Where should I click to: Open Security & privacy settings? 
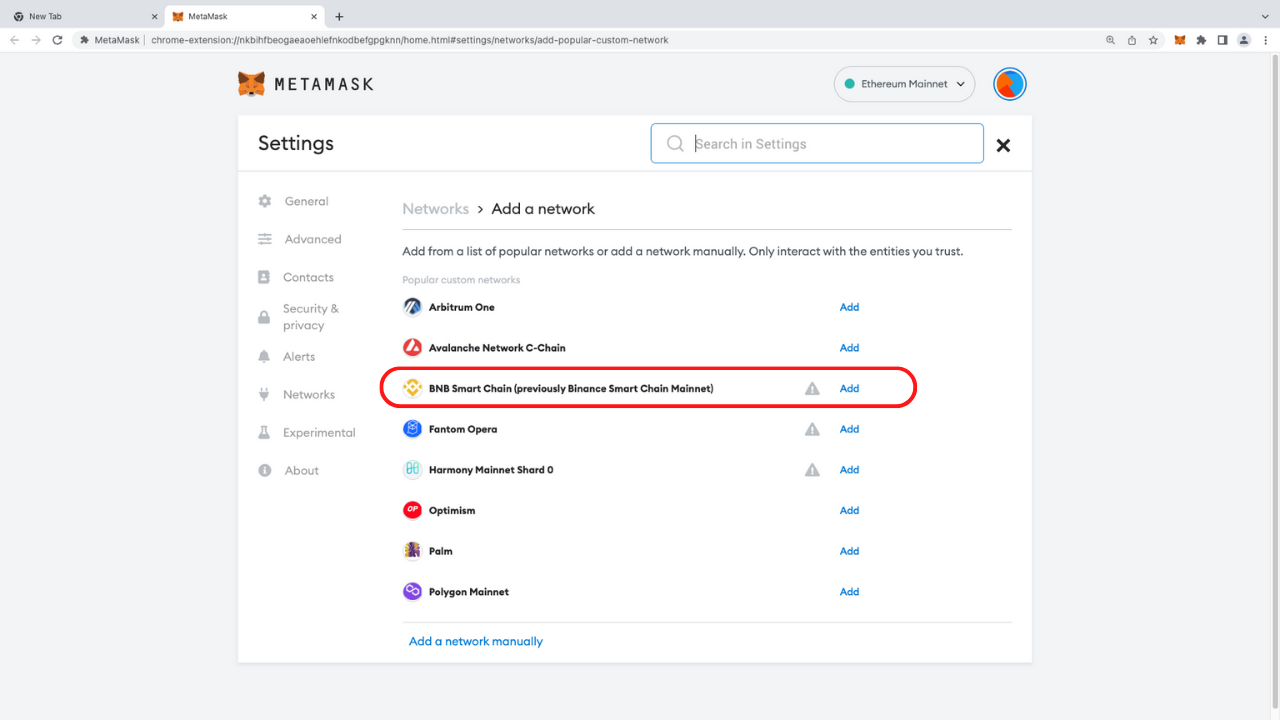click(x=311, y=317)
